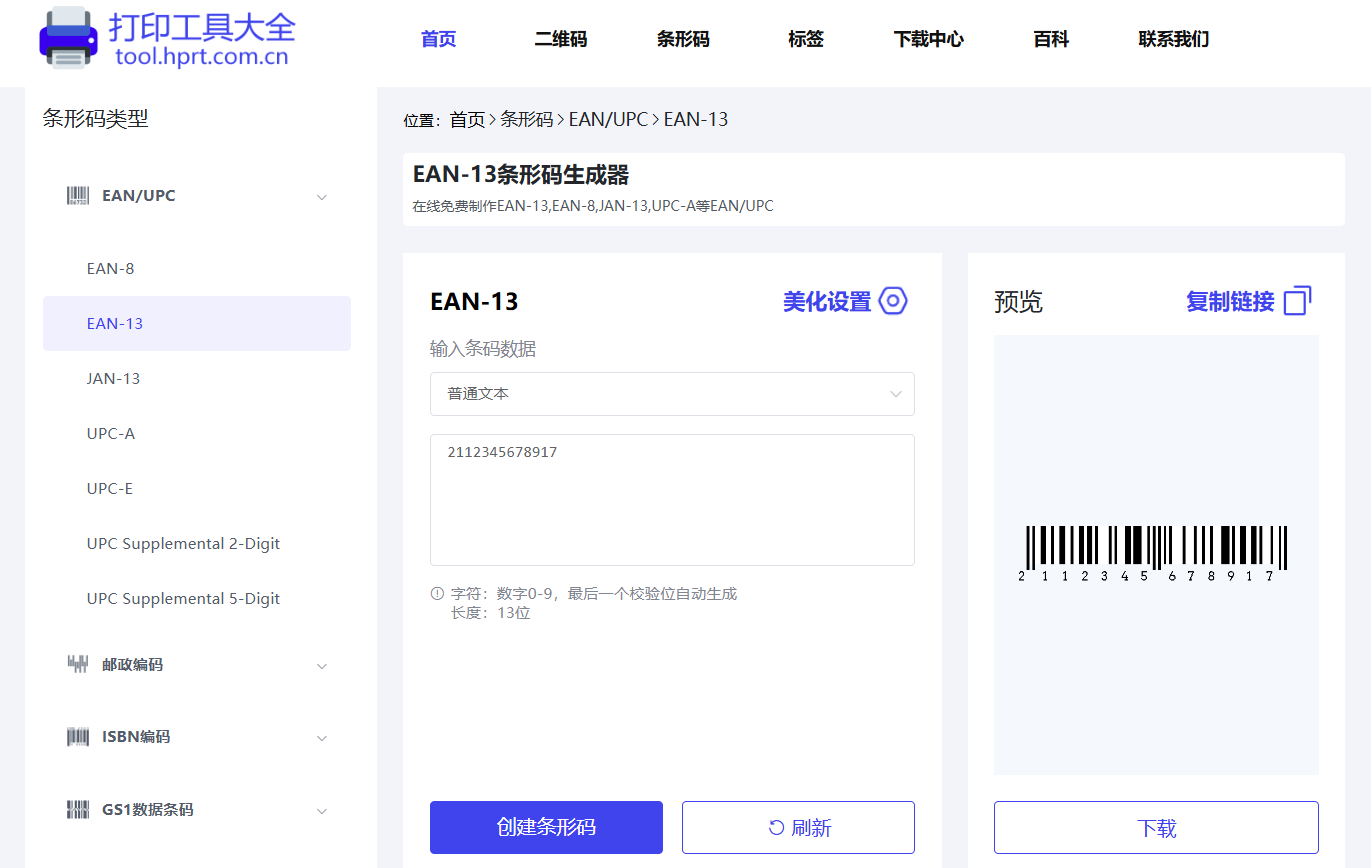Collapse the EAN/UPC section chevron
Screen dimensions: 1371x868
(x=322, y=197)
